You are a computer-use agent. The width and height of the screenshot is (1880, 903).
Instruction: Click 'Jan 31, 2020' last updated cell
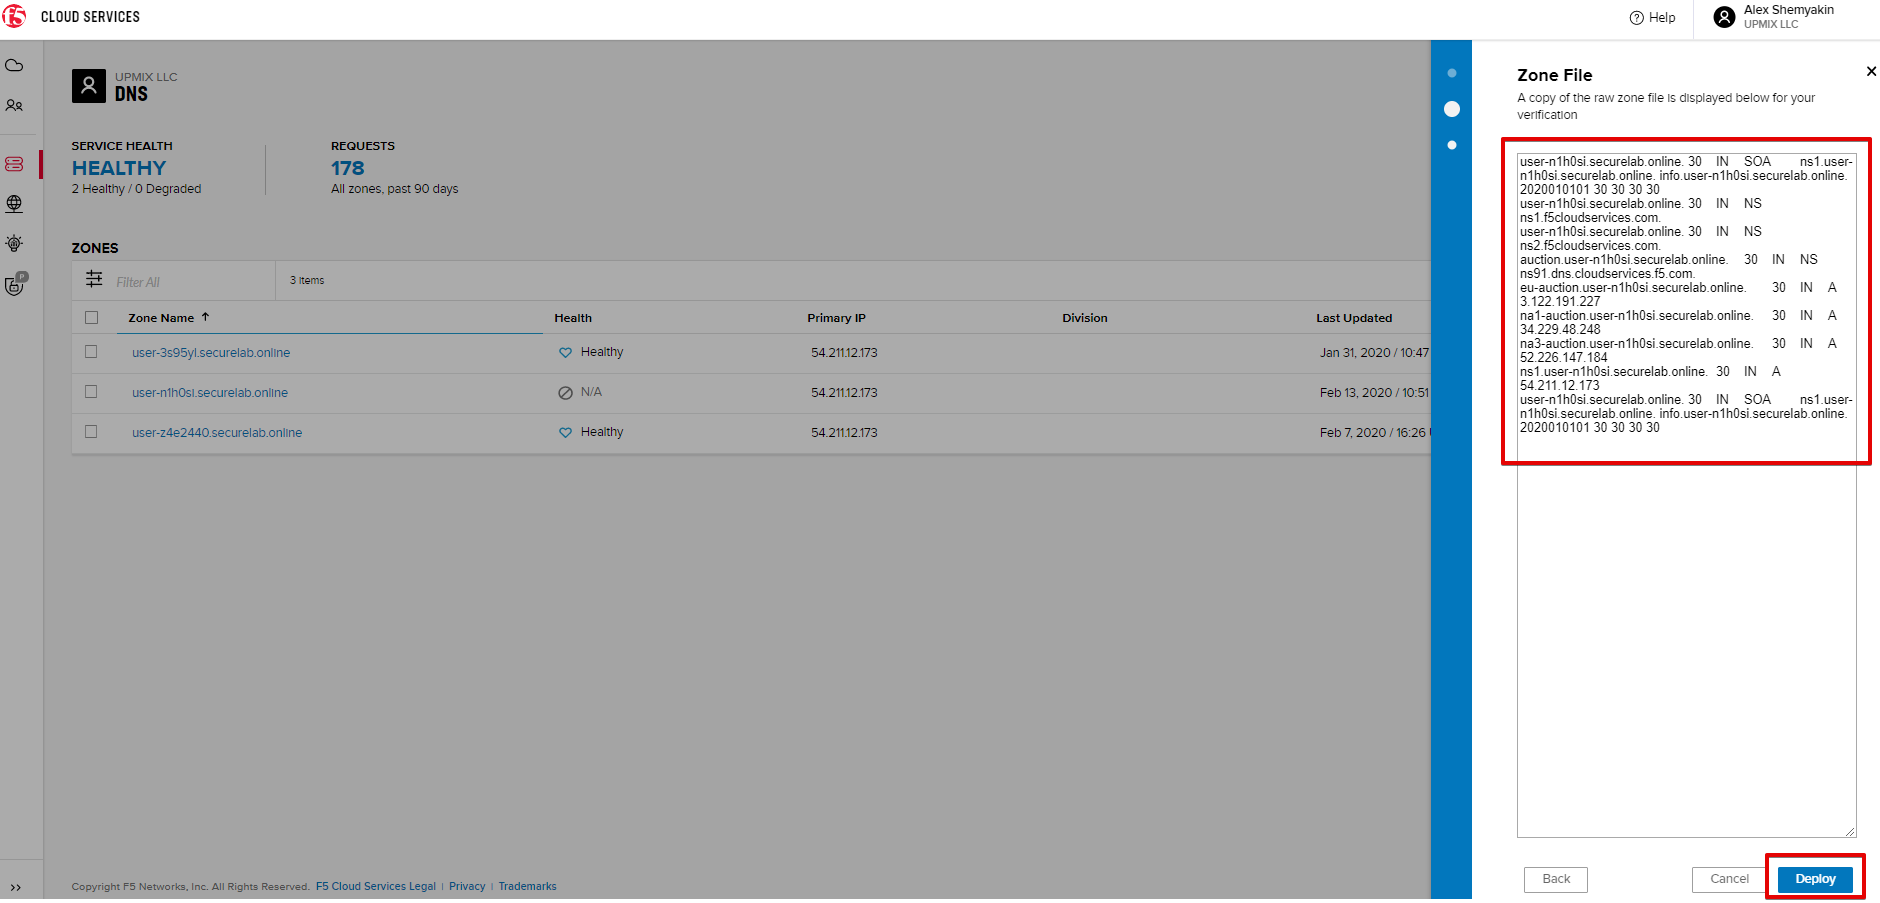click(1374, 353)
